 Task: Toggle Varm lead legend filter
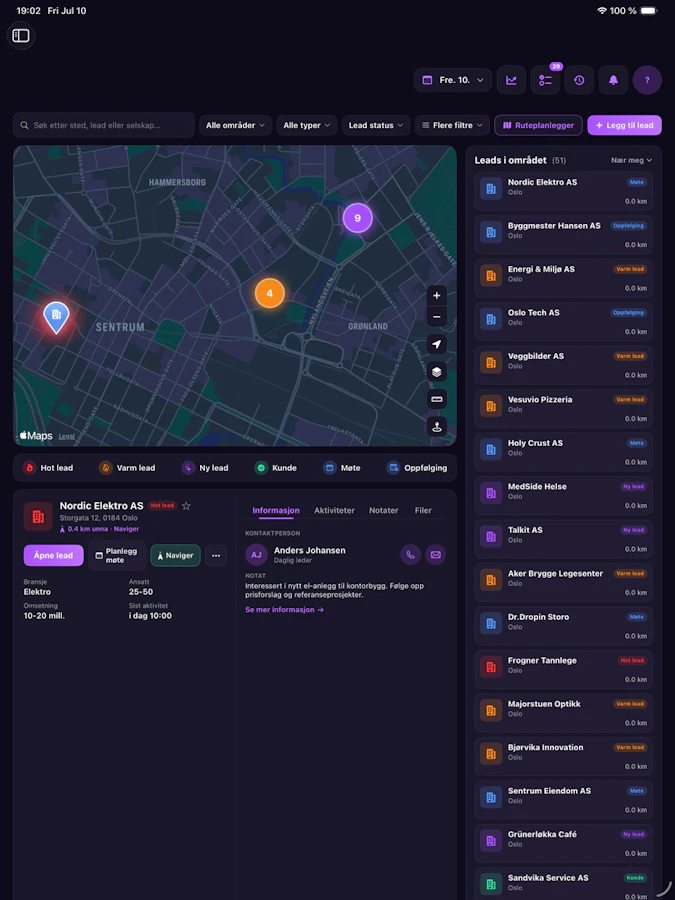tap(127, 468)
